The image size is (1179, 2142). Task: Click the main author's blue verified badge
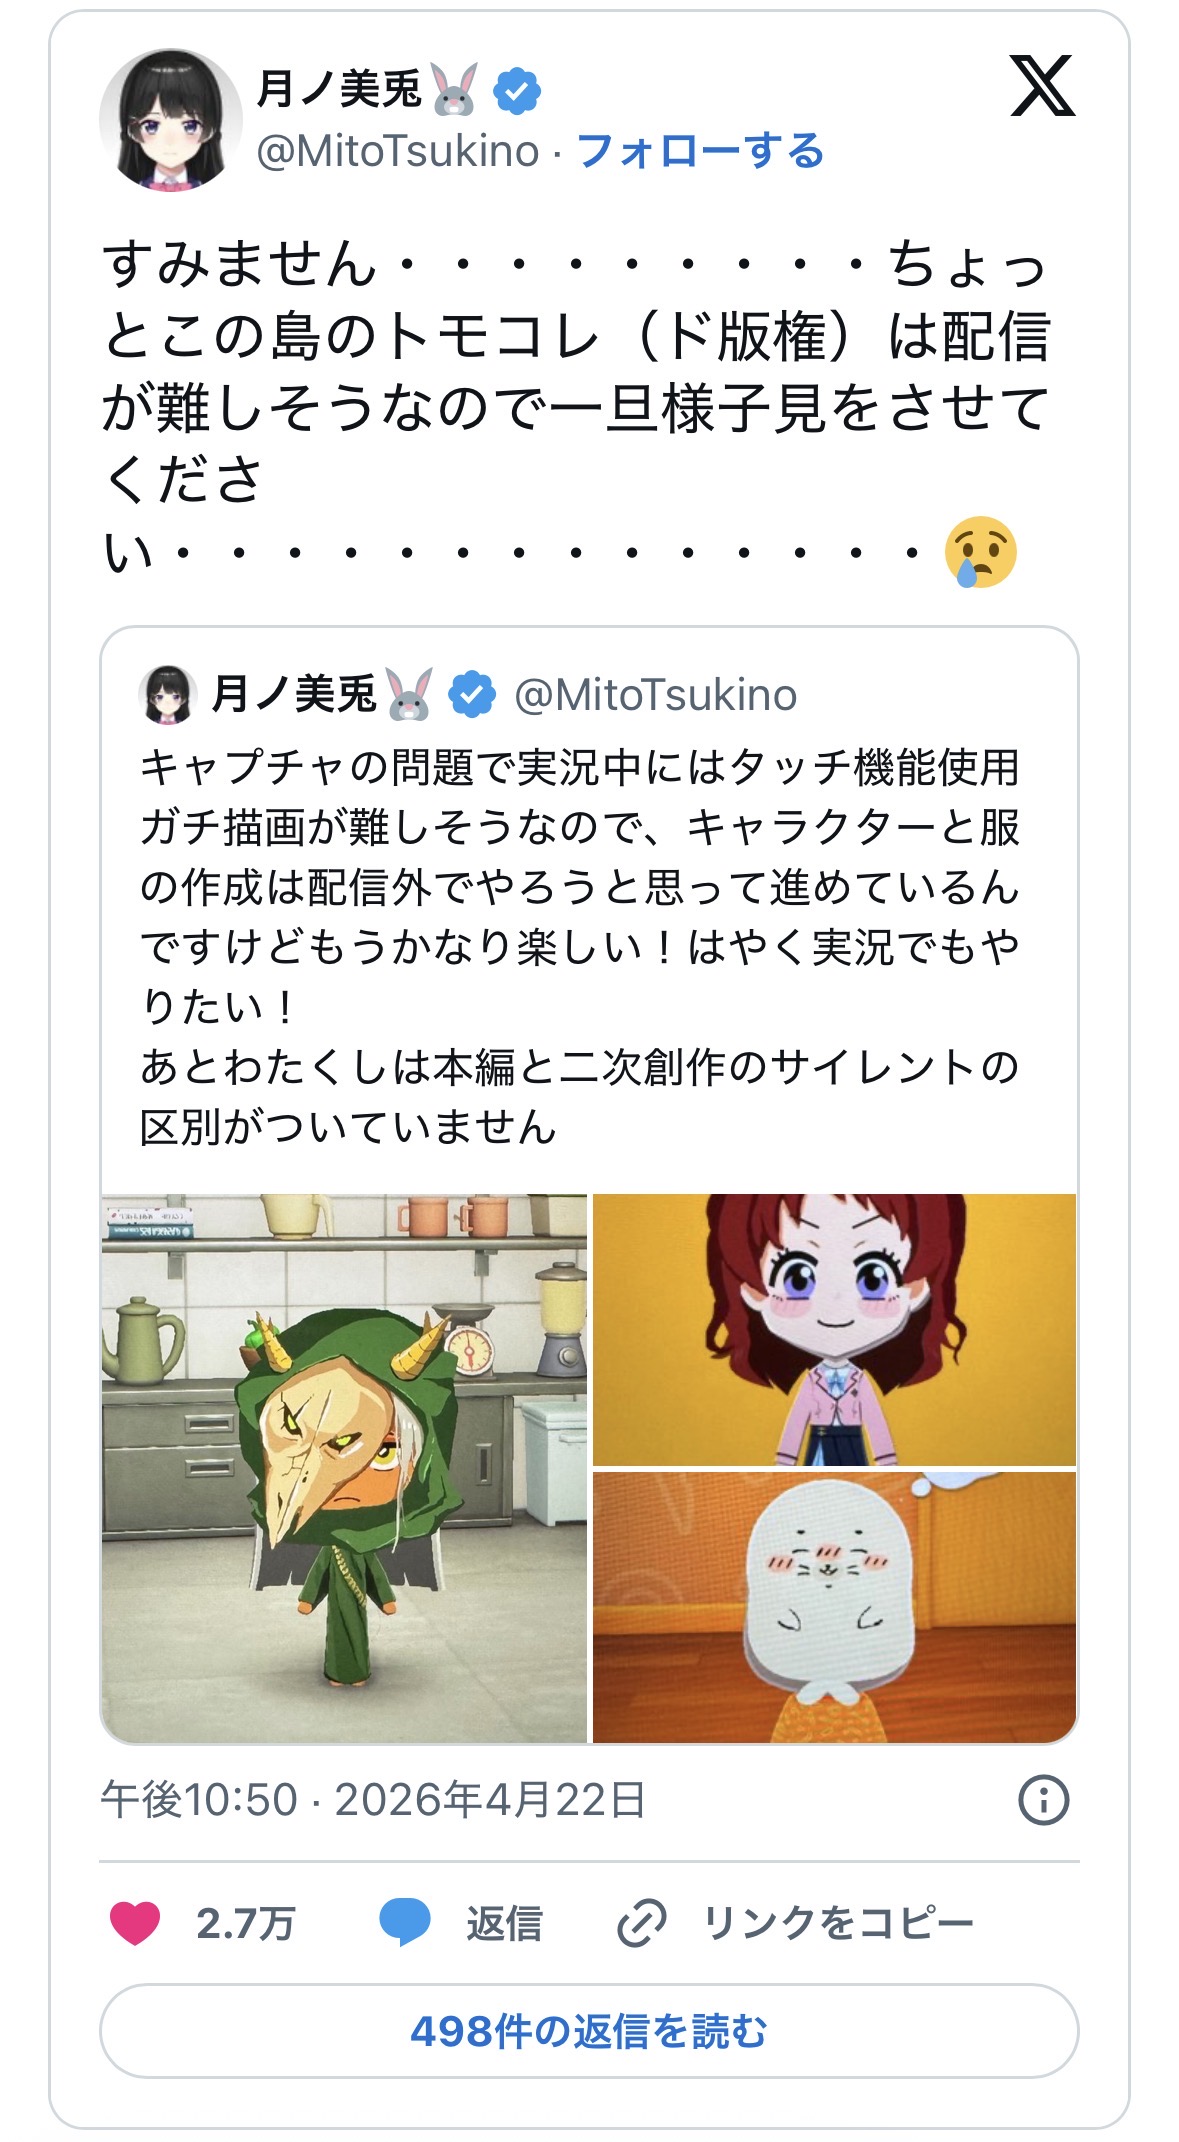click(x=517, y=89)
